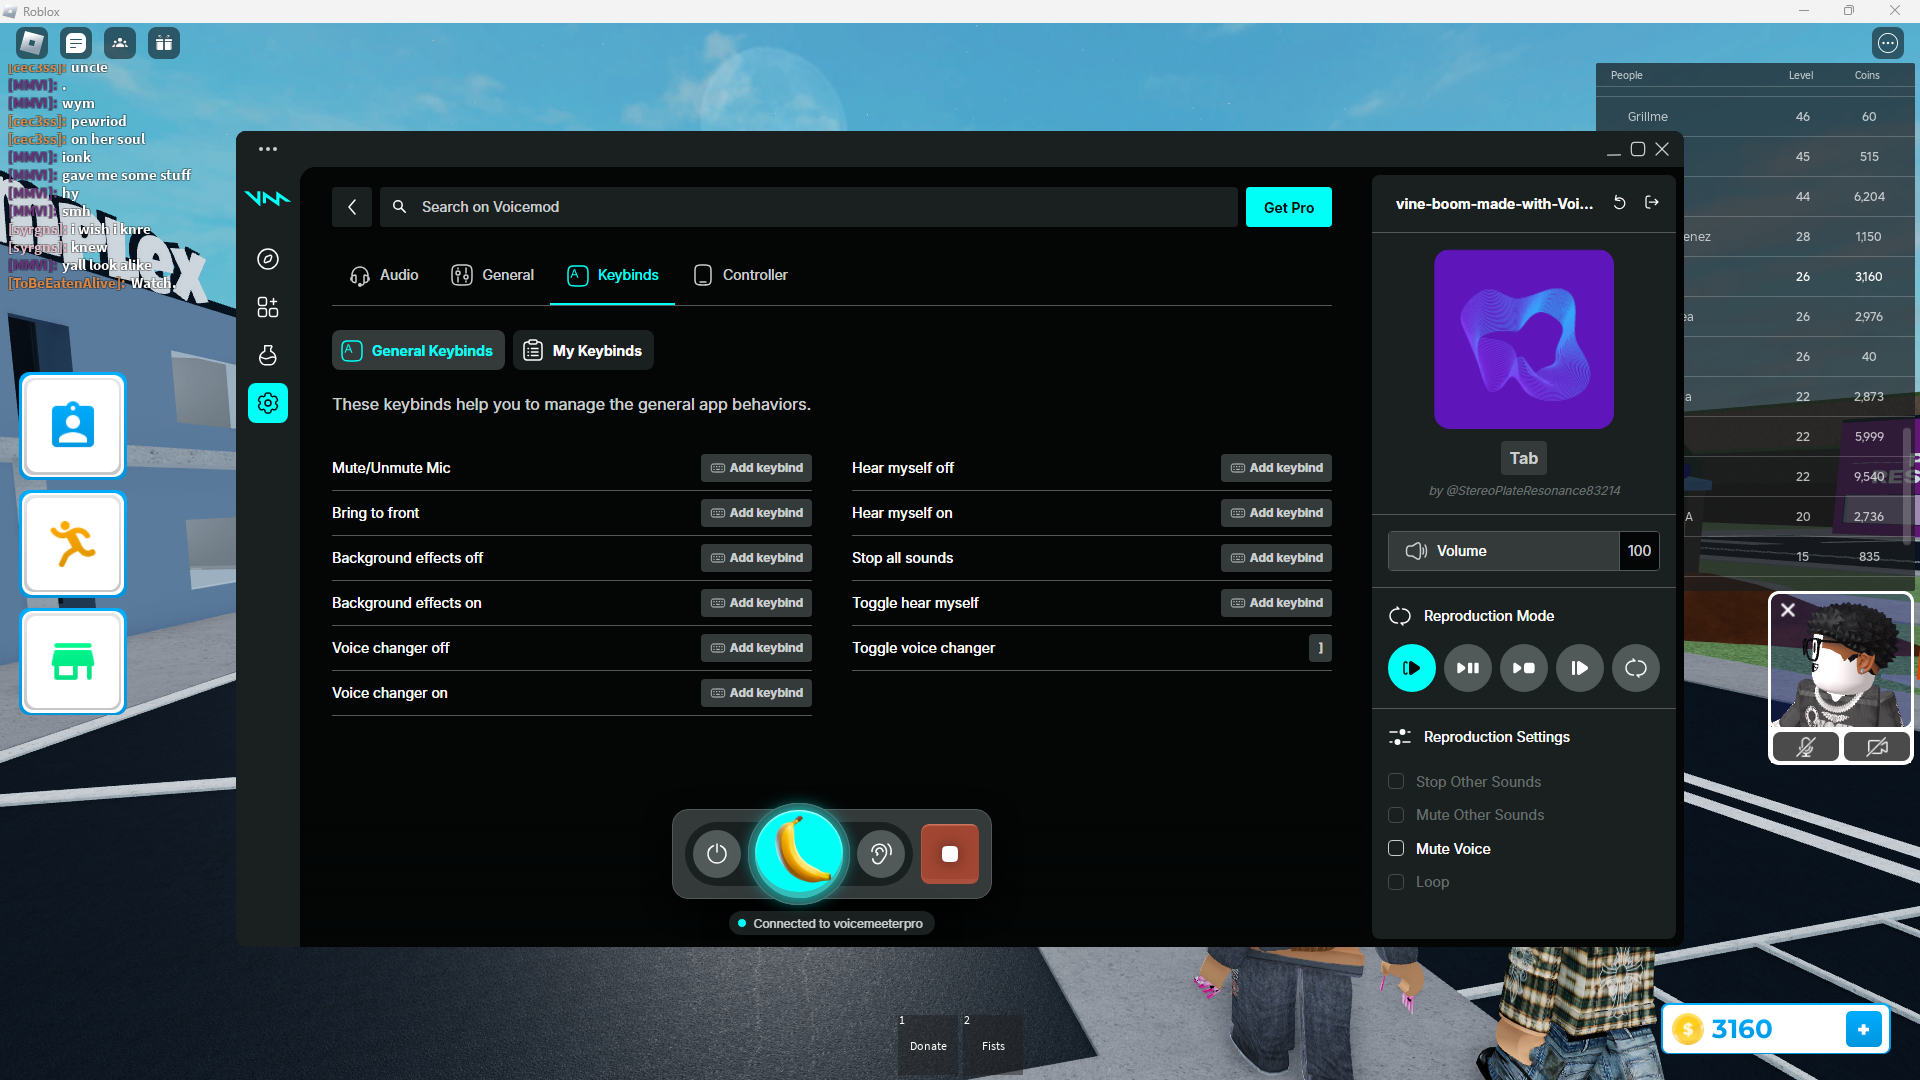The height and width of the screenshot is (1080, 1920).
Task: Select the Keybinds tab
Action: (x=613, y=275)
